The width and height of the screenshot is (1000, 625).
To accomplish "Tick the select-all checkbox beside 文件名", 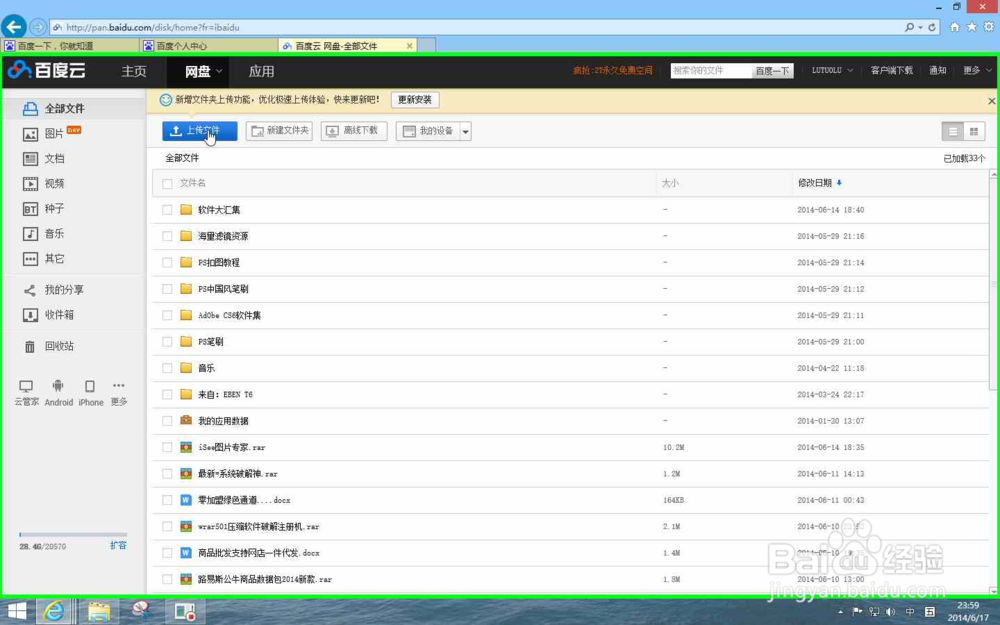I will coord(167,184).
